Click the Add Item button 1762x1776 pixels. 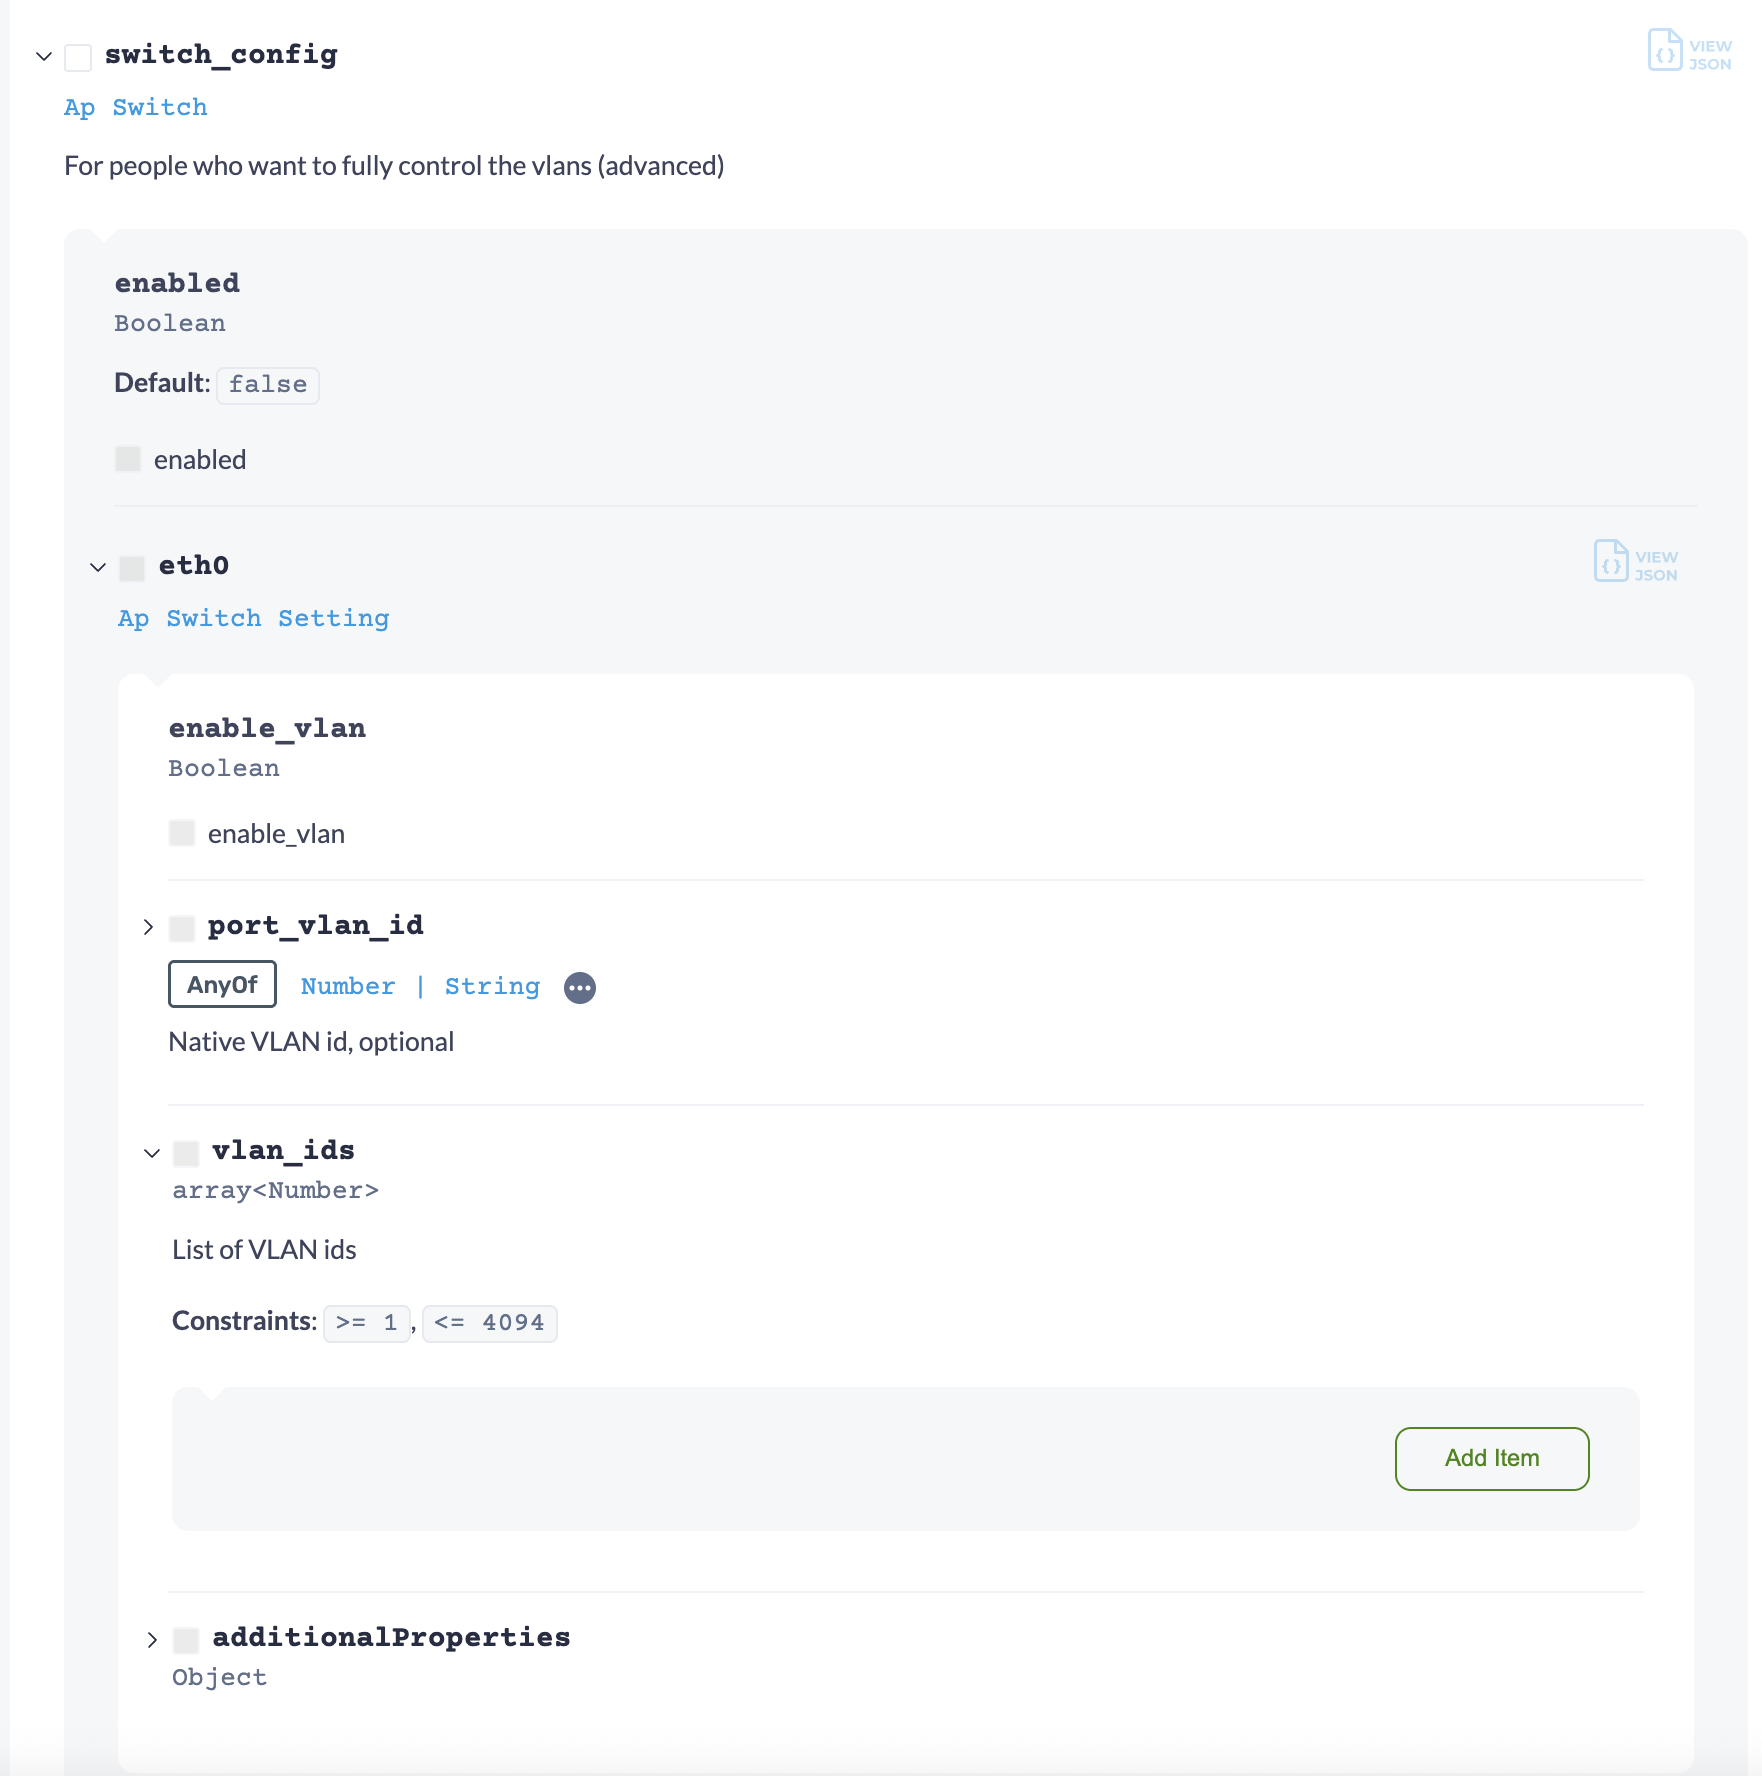[x=1491, y=1459]
